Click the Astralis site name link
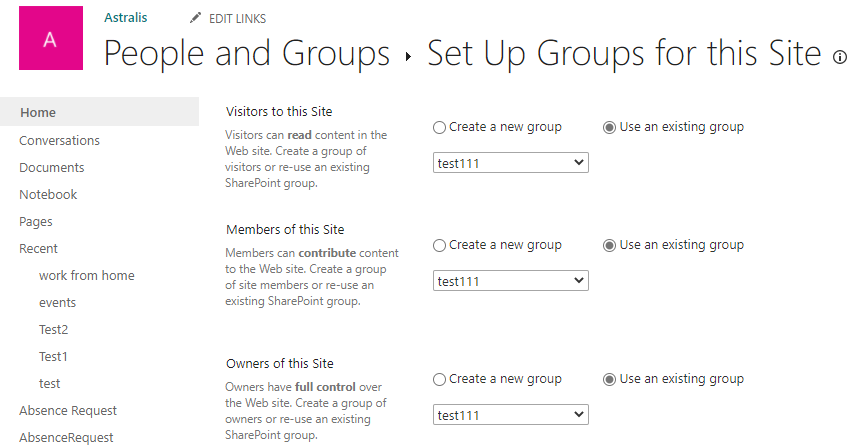Image resolution: width=867 pixels, height=447 pixels. pyautogui.click(x=126, y=18)
